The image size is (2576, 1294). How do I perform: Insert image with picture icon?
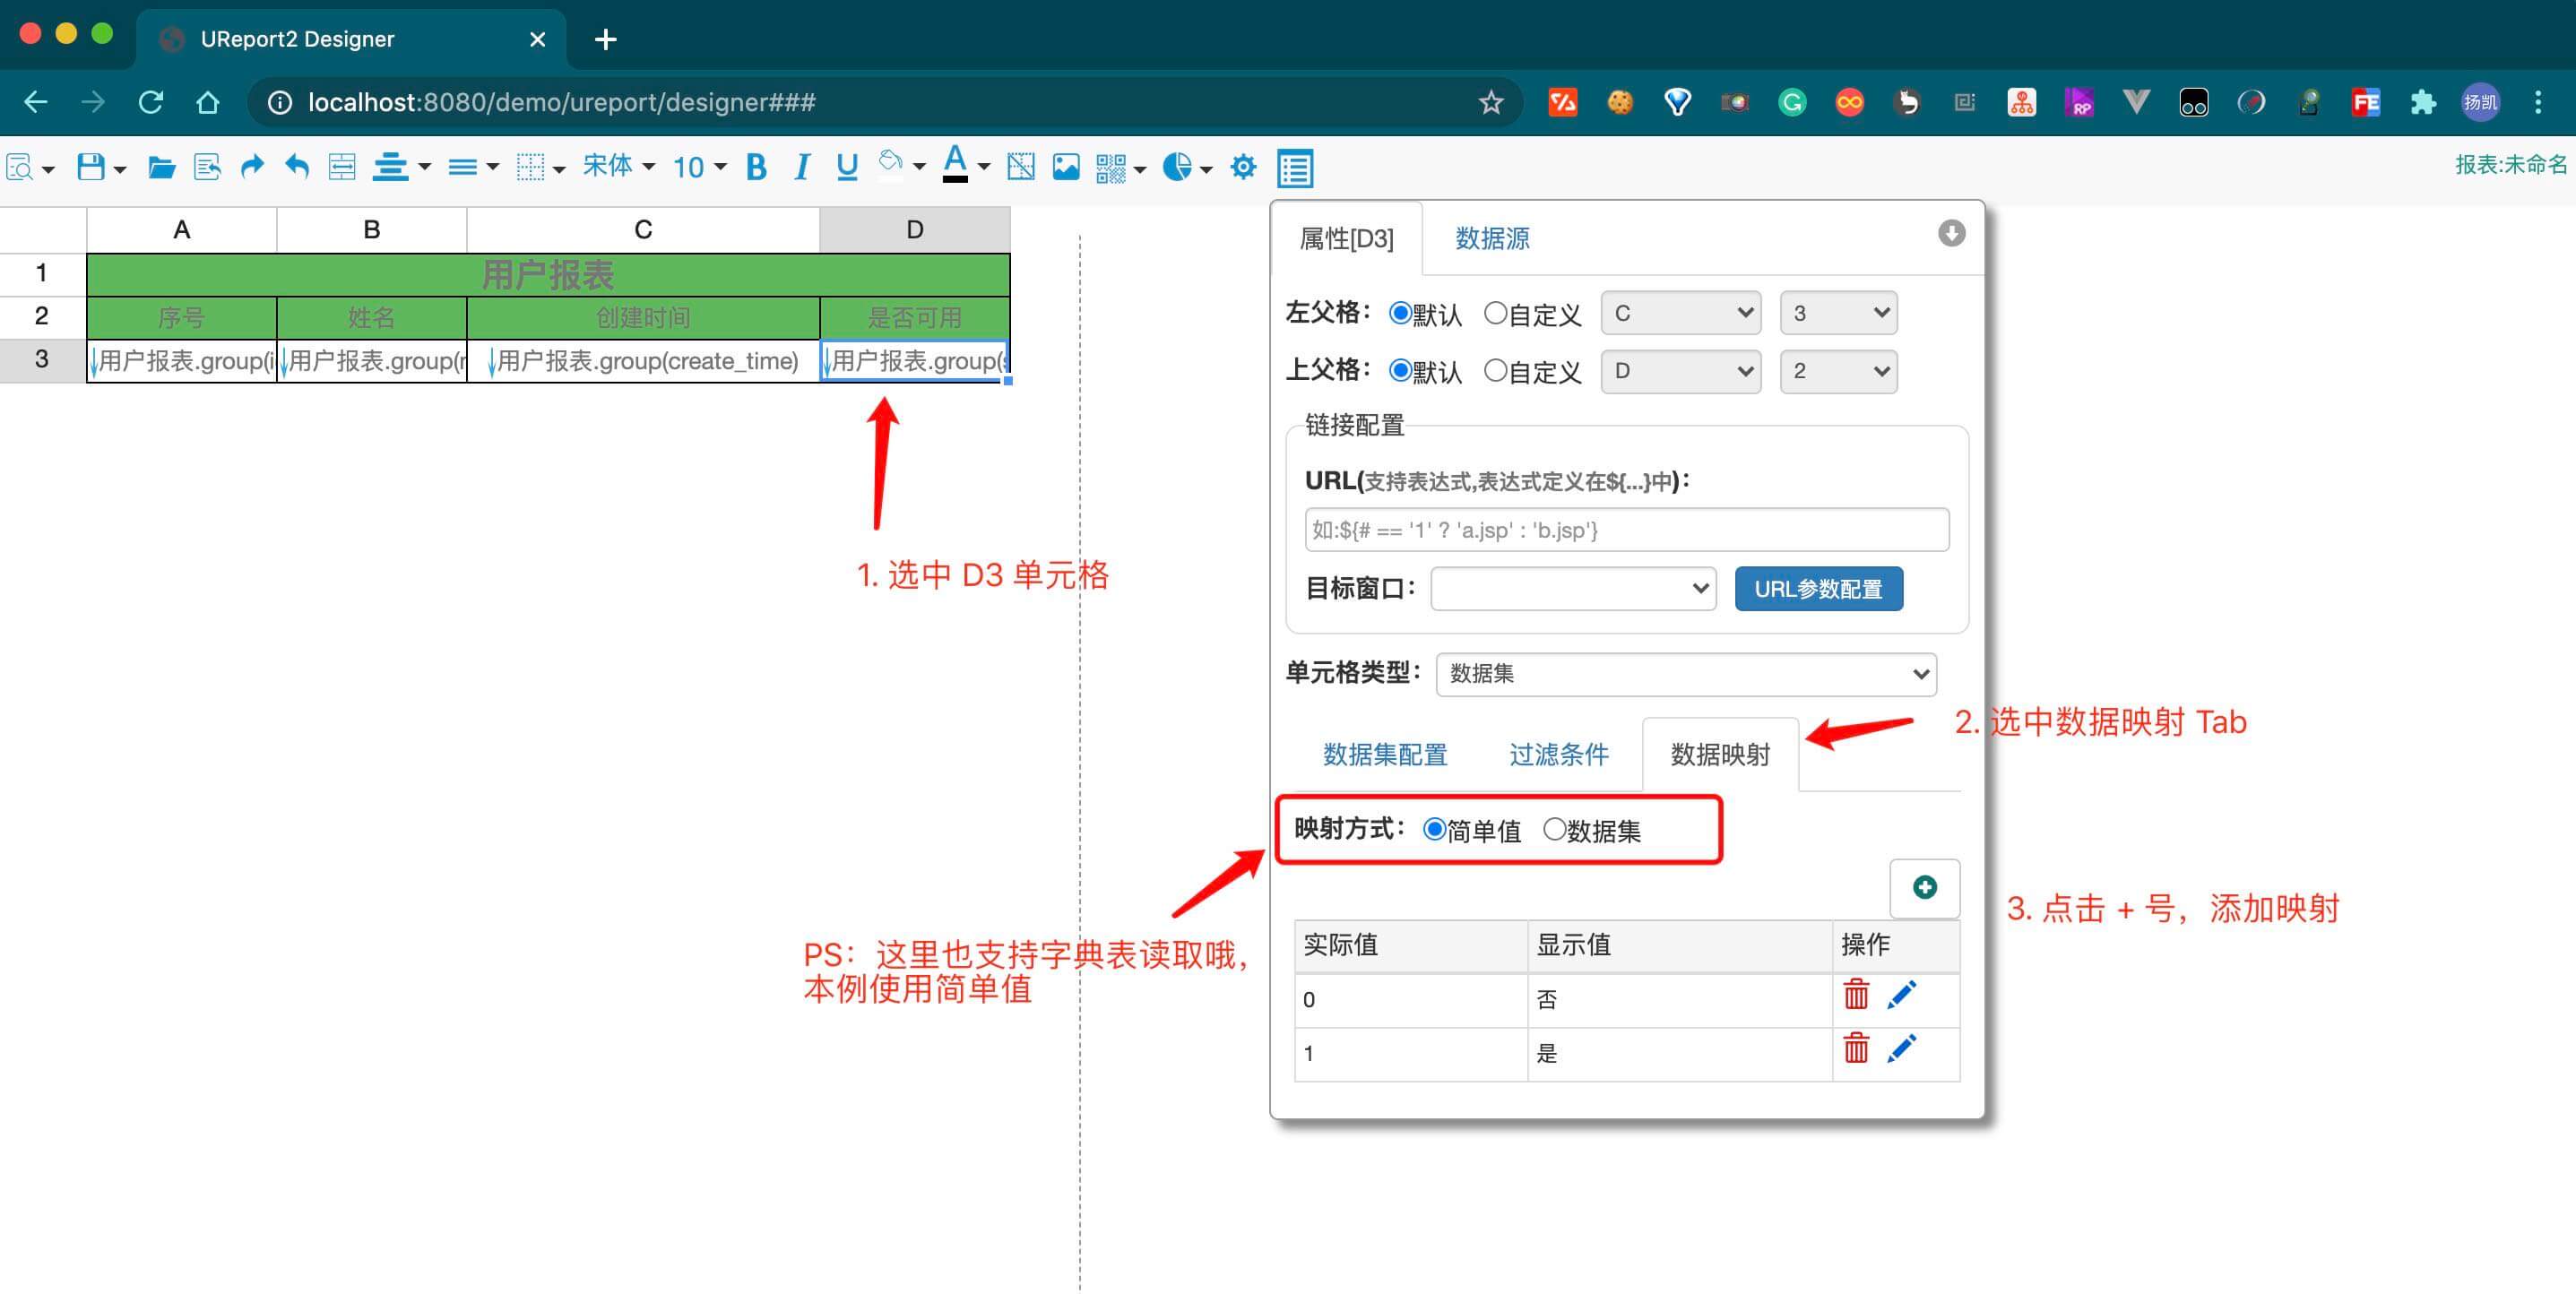click(1066, 167)
